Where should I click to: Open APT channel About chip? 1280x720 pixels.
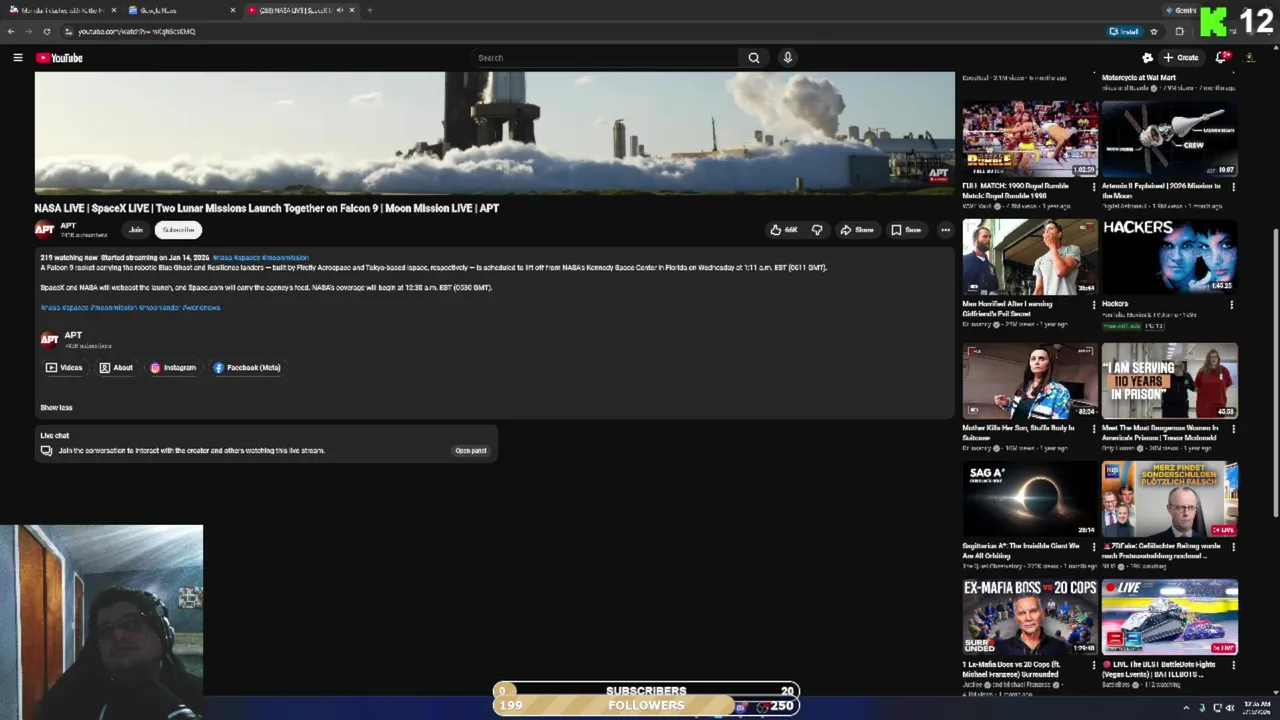pos(116,368)
